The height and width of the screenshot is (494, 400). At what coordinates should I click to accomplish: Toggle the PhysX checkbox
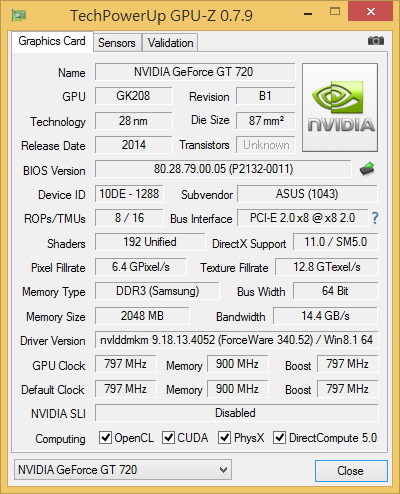pyautogui.click(x=224, y=437)
